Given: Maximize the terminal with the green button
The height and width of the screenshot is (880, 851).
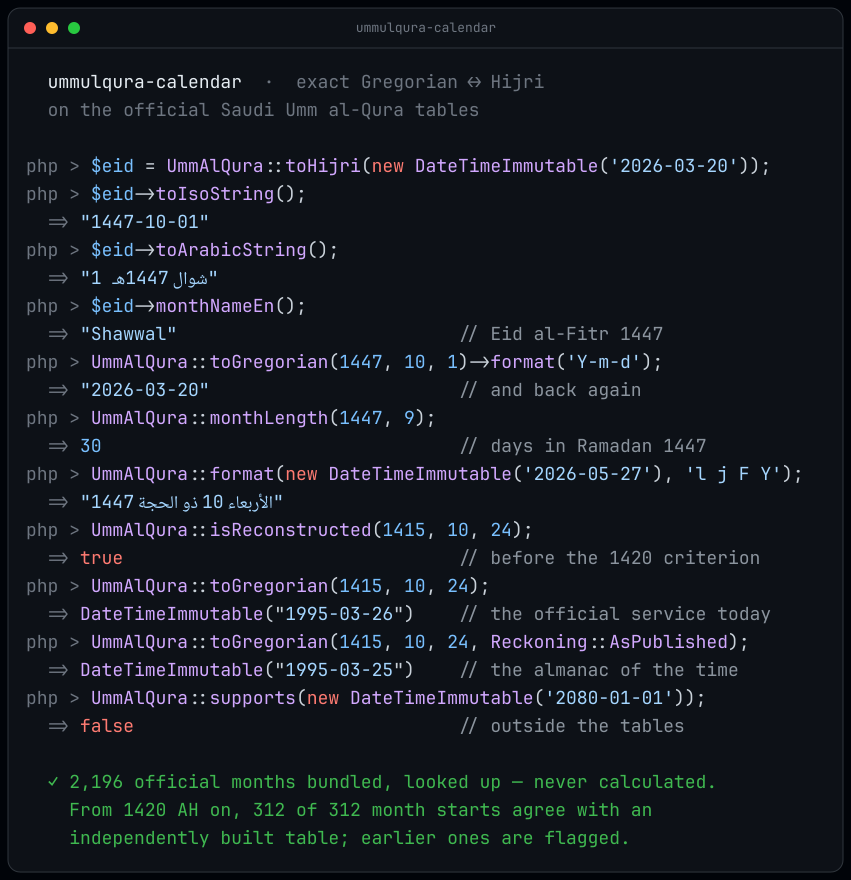Looking at the screenshot, I should point(74,28).
